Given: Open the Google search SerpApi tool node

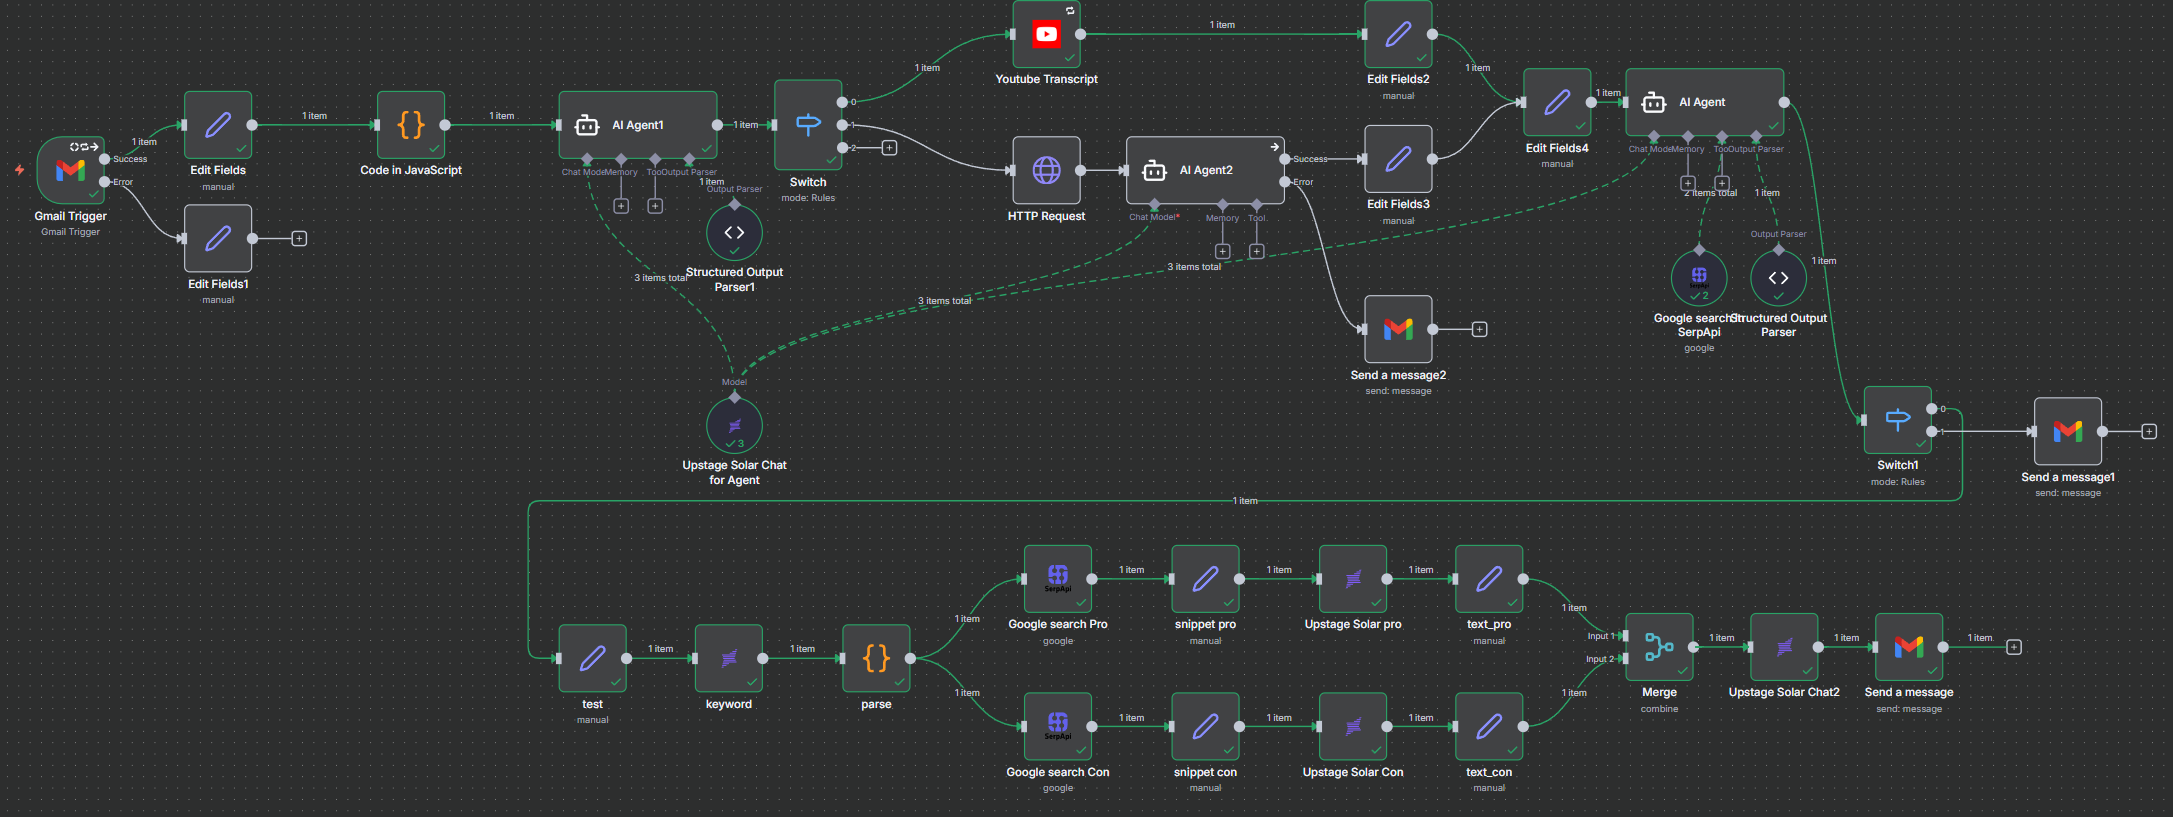Looking at the screenshot, I should pos(1699,278).
